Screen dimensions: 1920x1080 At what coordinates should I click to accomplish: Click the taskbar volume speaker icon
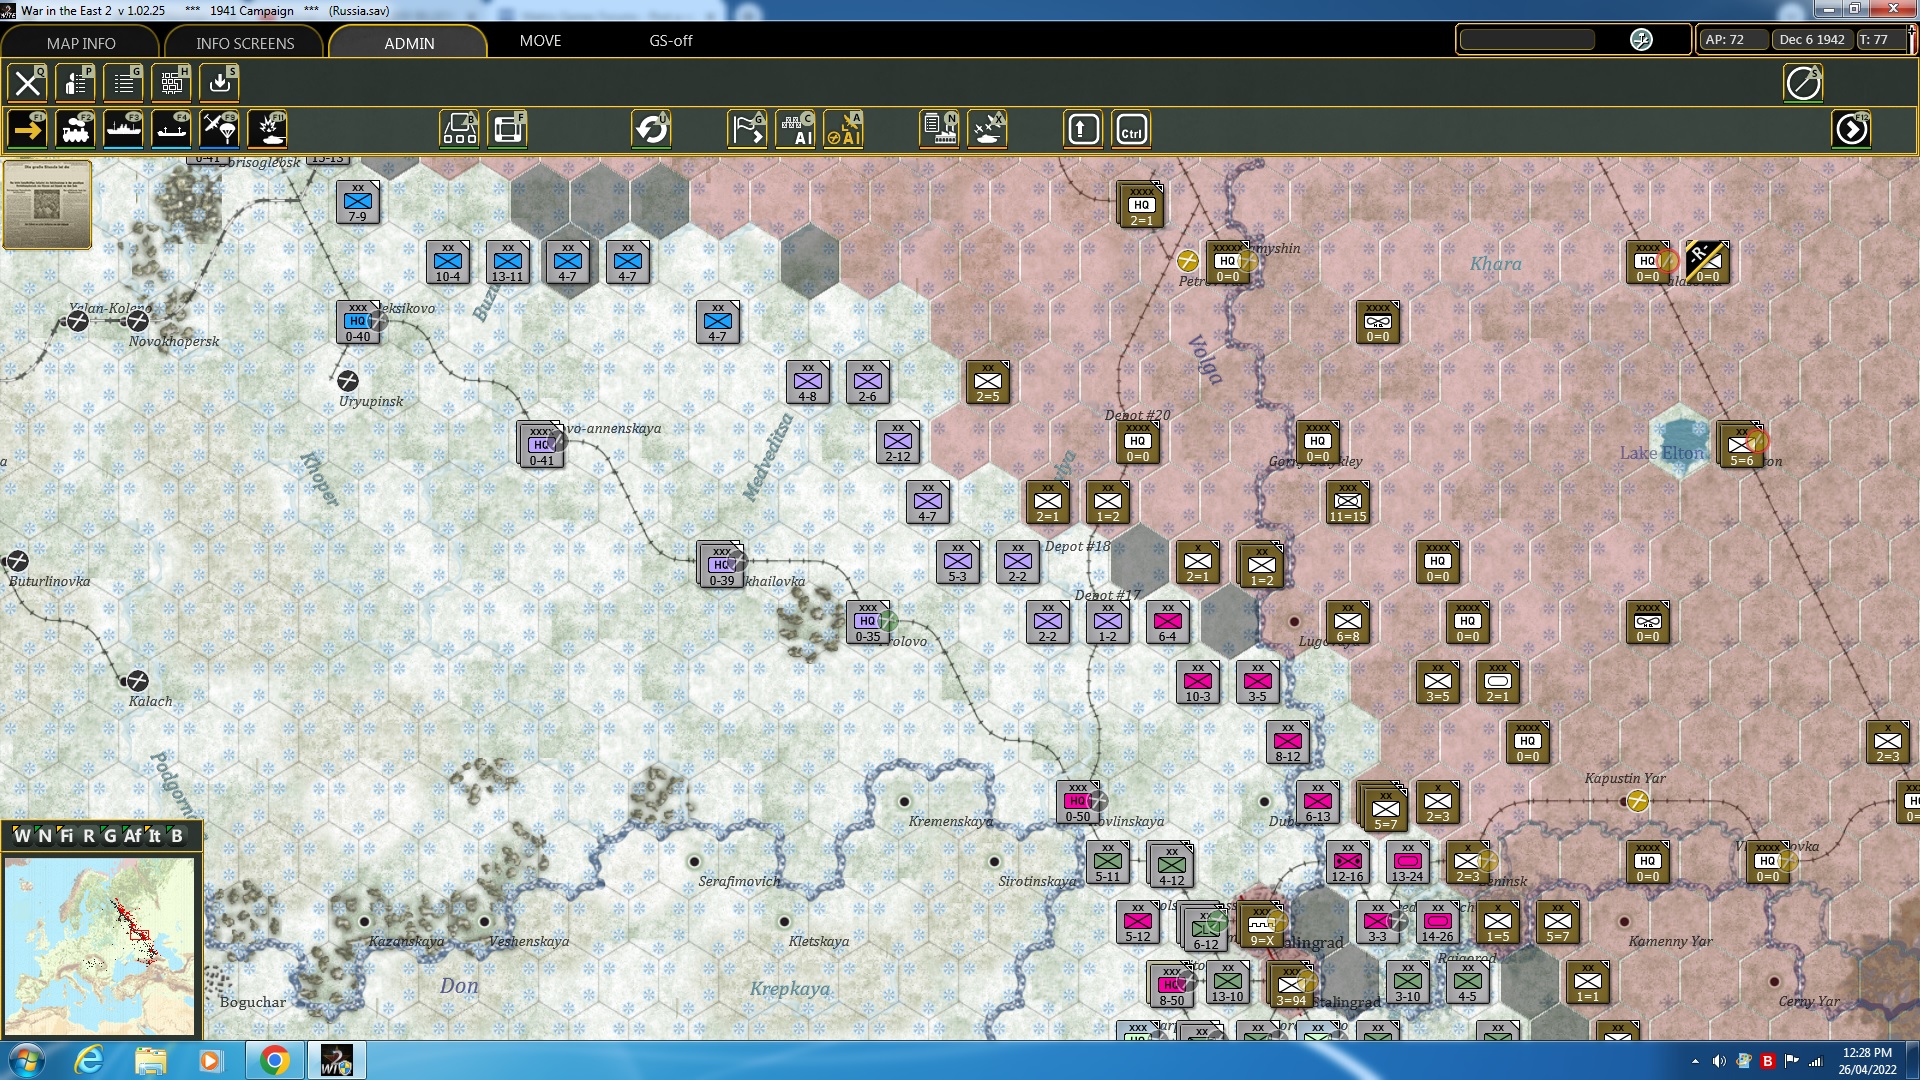pyautogui.click(x=1719, y=1061)
